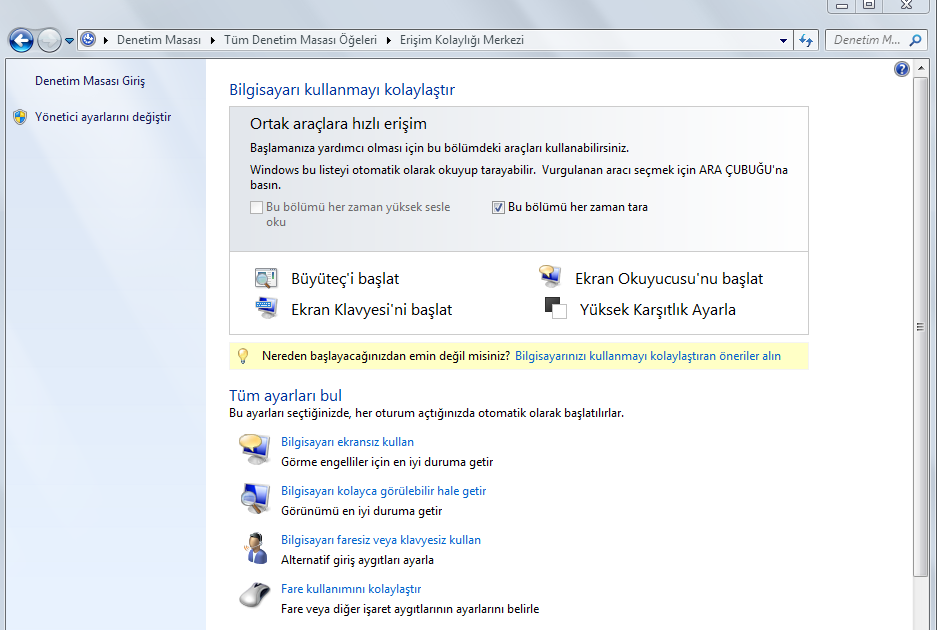Open Bilgisayarı ekransız kullan link

[347, 442]
